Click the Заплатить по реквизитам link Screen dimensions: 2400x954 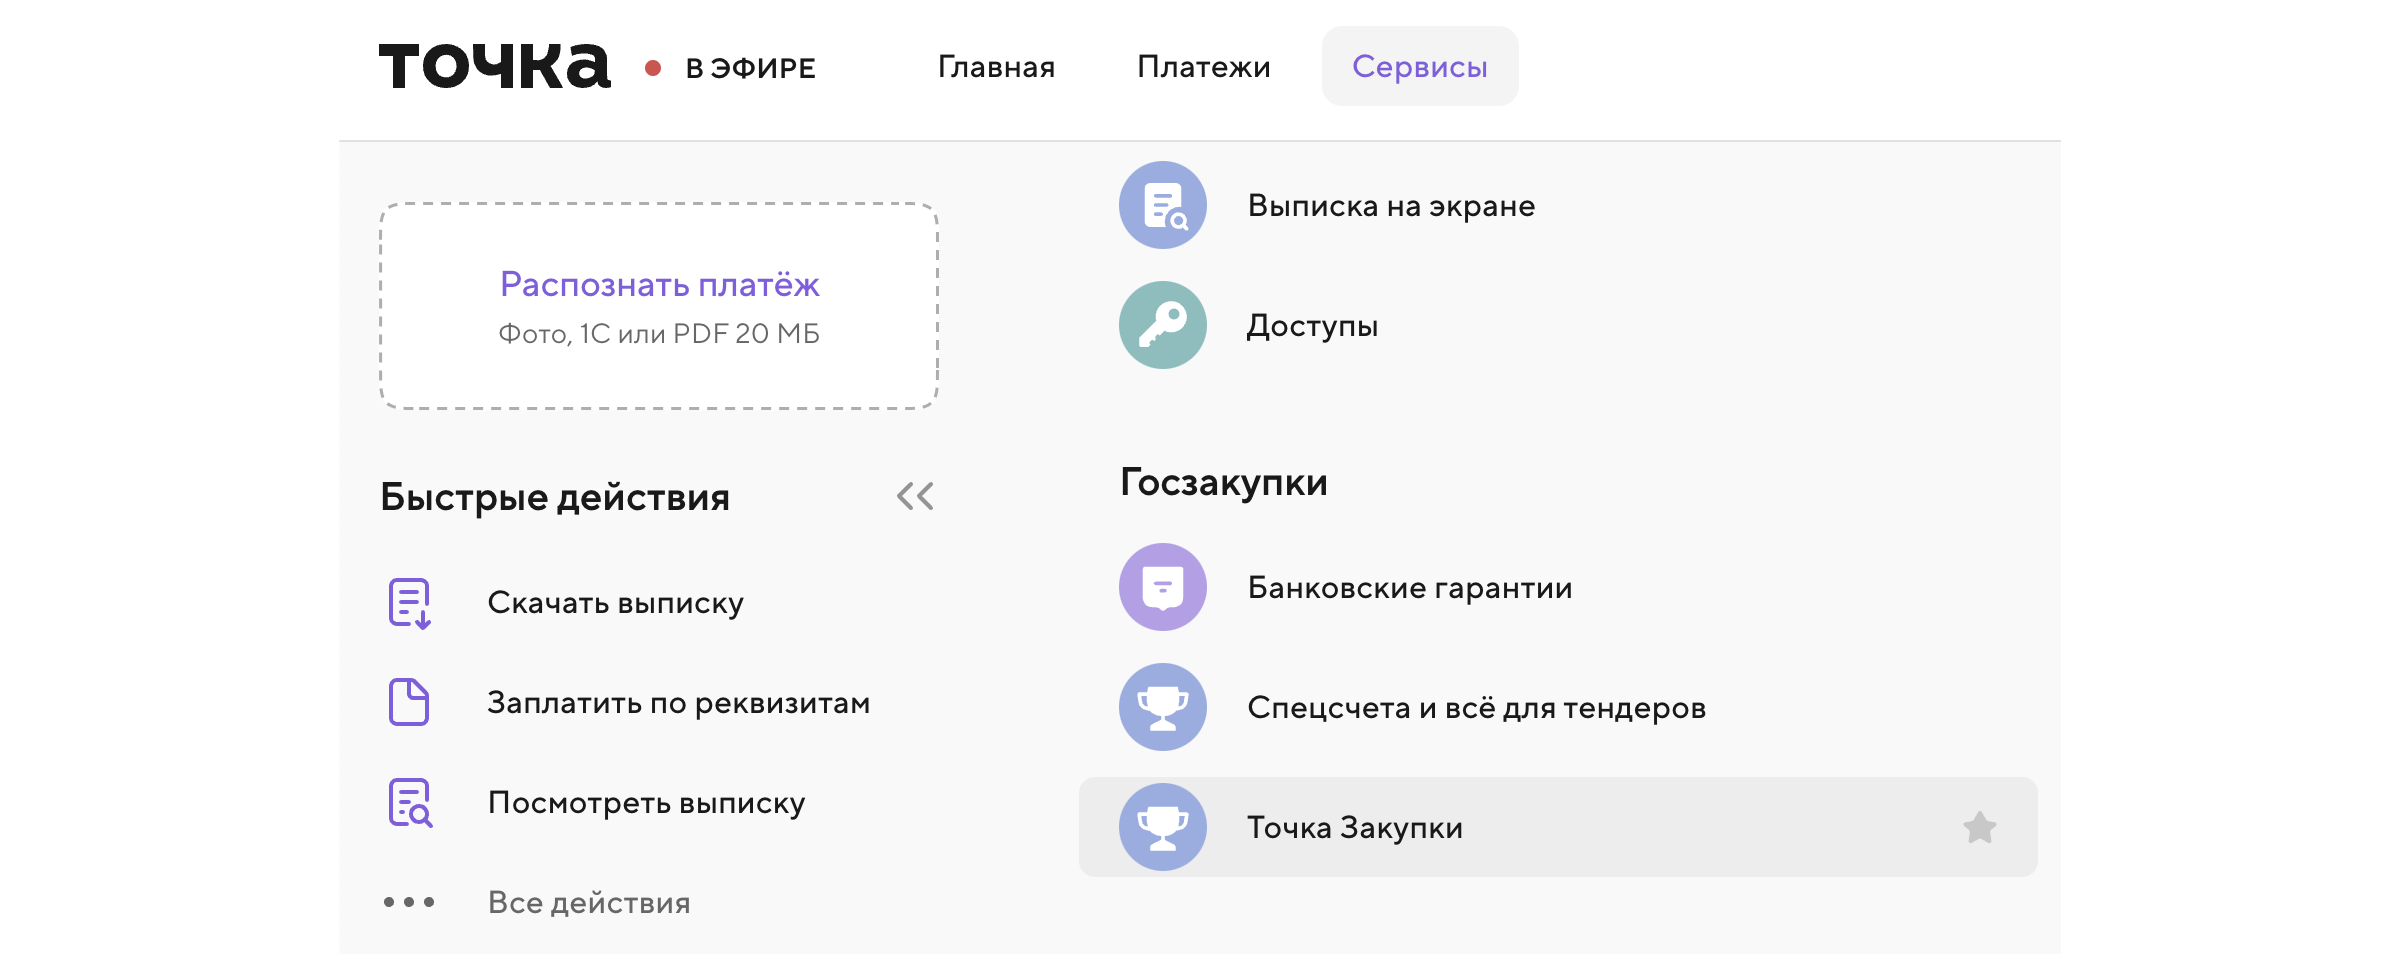678,703
